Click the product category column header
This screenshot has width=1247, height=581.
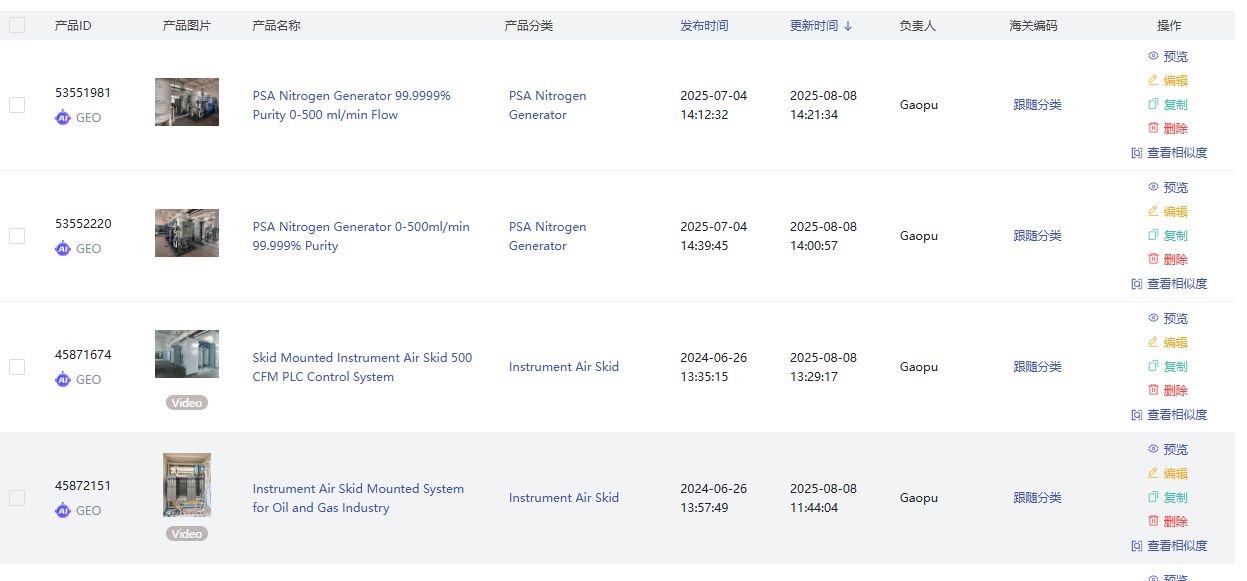coord(528,26)
